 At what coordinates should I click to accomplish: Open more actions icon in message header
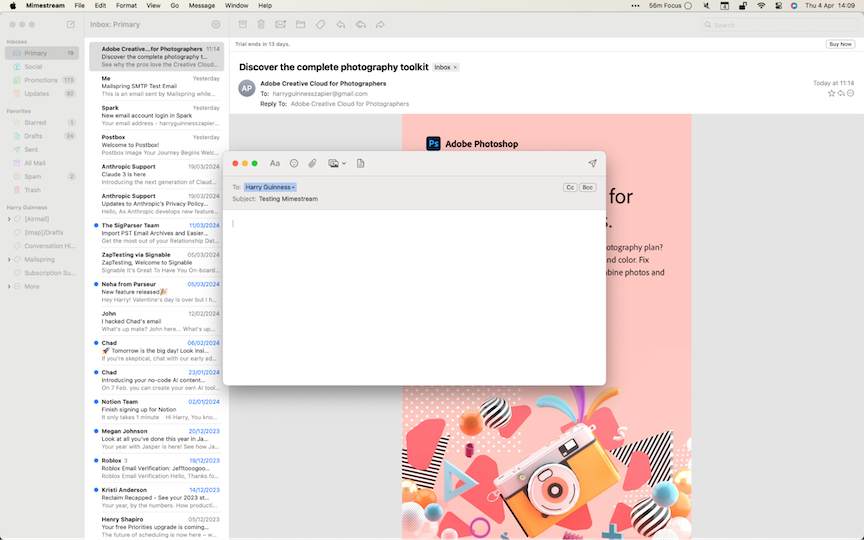(850, 93)
